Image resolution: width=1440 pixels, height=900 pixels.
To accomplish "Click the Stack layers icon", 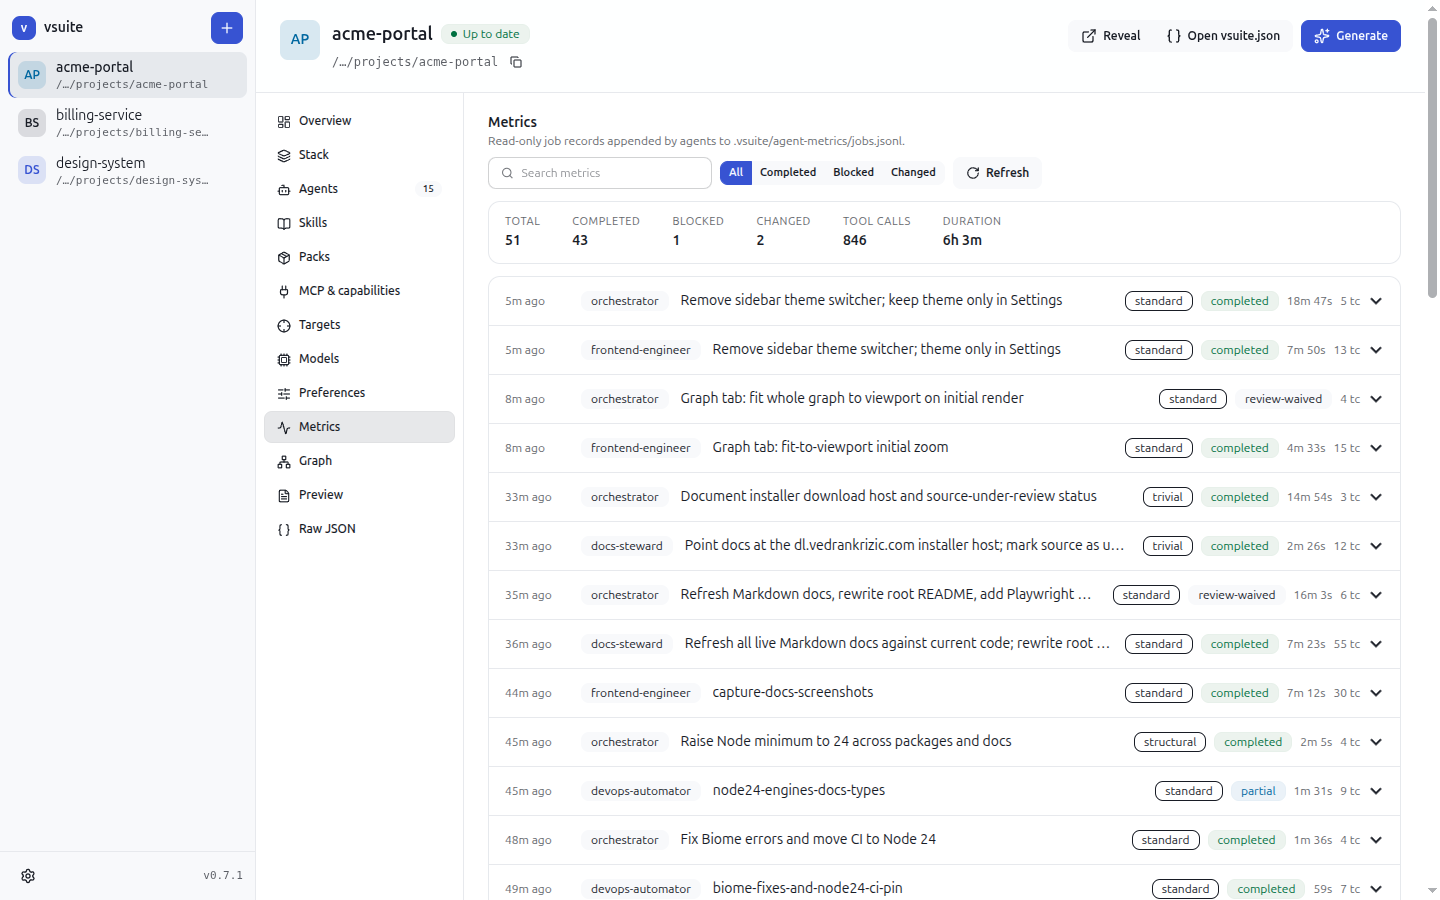I will [284, 155].
